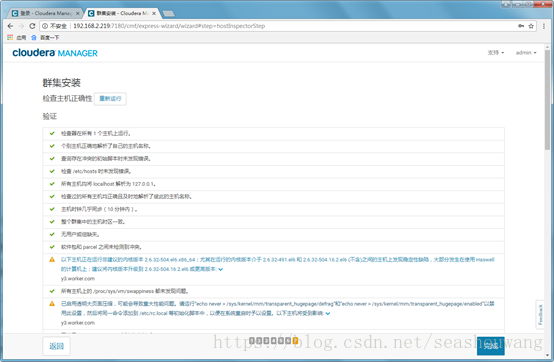Click checkmark beside swappiness check
The image size is (554, 362).
click(x=52, y=291)
